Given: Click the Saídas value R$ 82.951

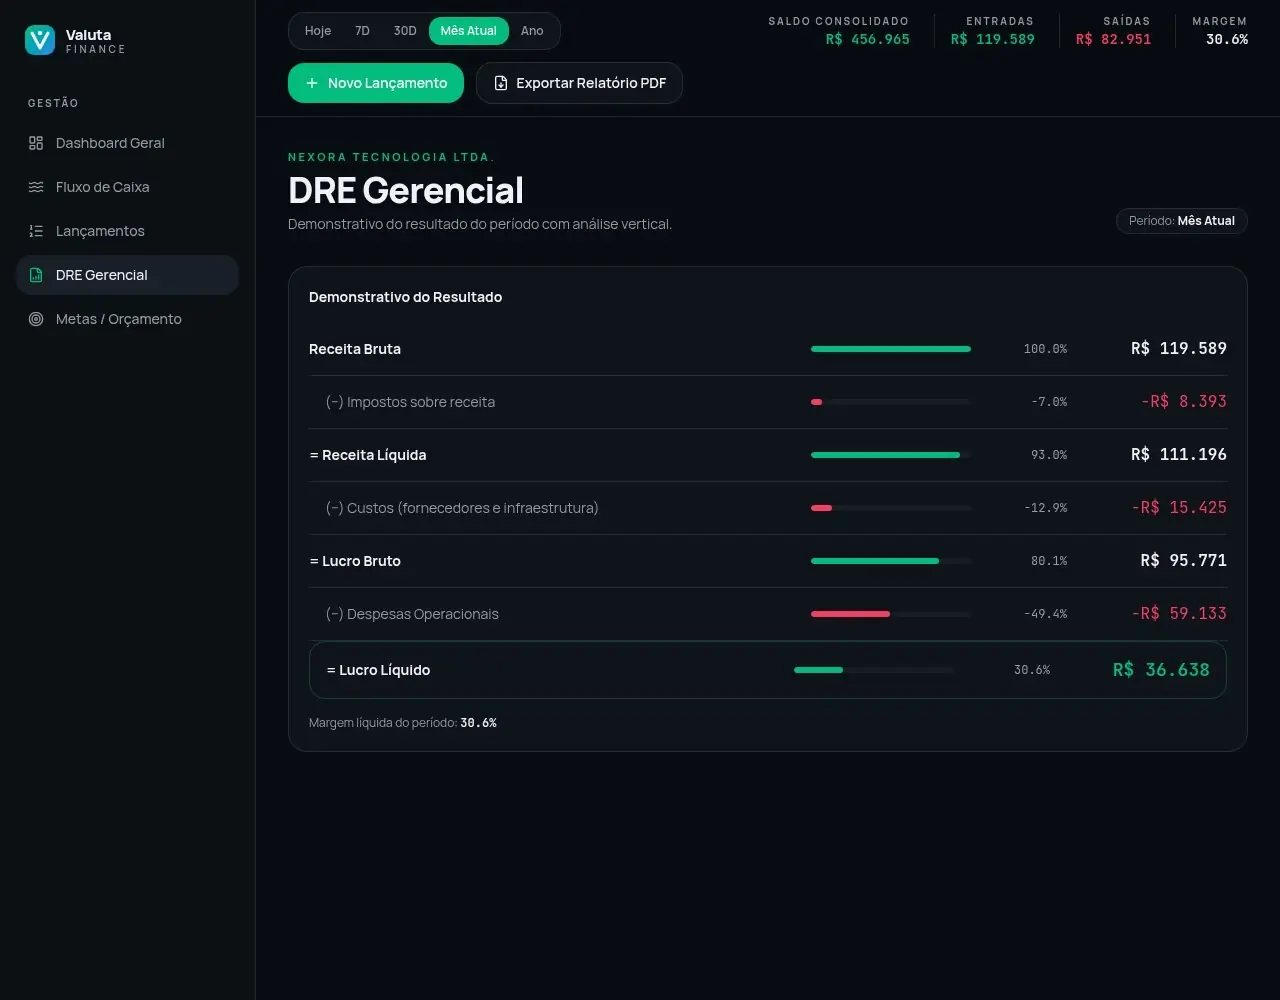Looking at the screenshot, I should pos(1113,40).
